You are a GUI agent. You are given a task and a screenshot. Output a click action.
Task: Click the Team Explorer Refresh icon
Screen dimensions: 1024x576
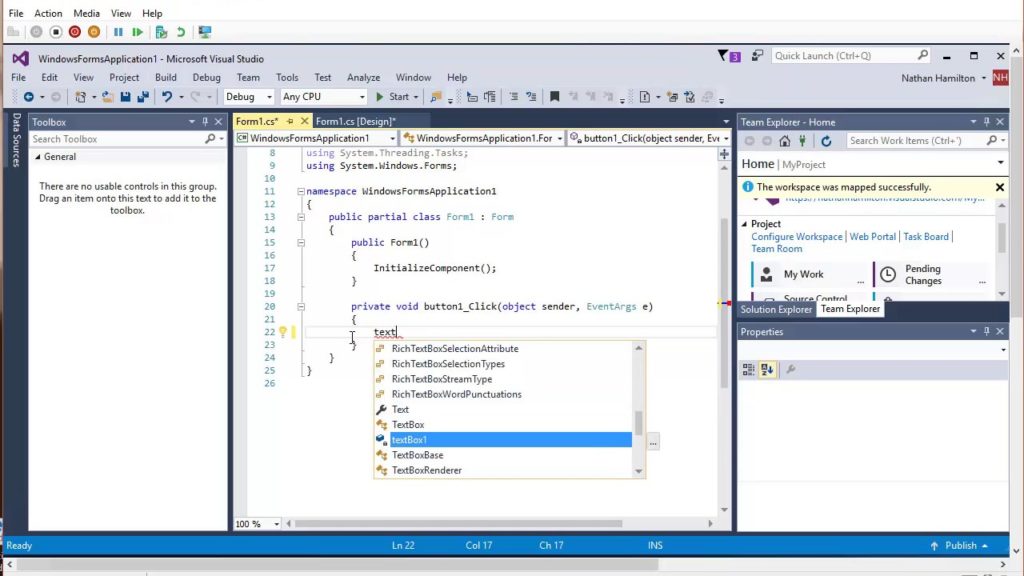point(826,140)
